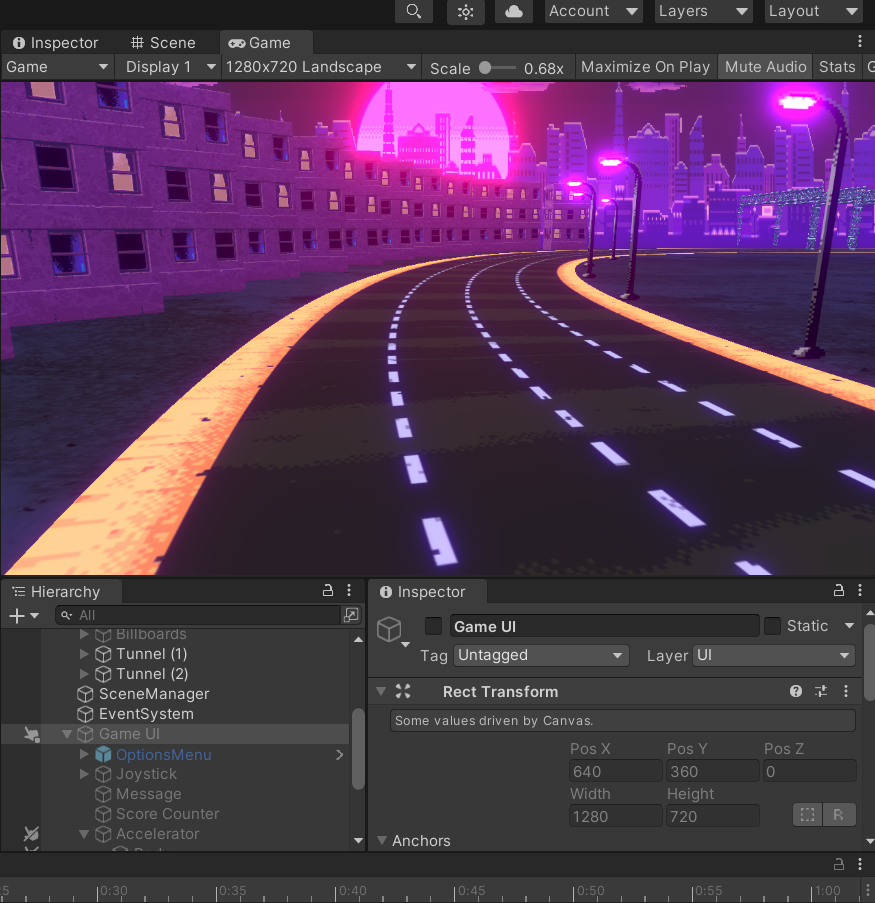Expand the Tunnel (1) object
This screenshot has width=875, height=903.
coord(84,654)
